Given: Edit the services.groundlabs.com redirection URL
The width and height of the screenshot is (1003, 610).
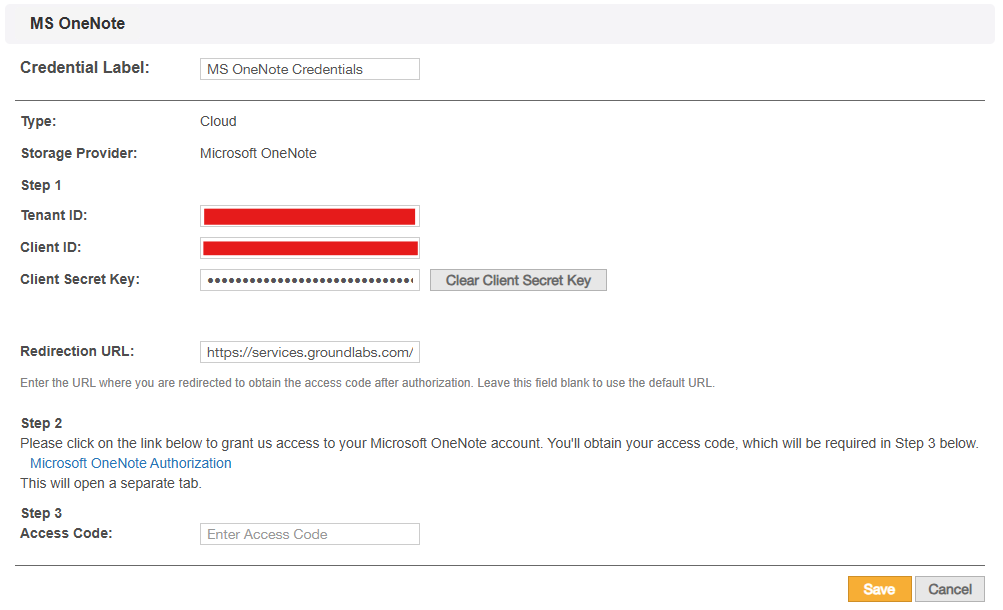Looking at the screenshot, I should (309, 351).
